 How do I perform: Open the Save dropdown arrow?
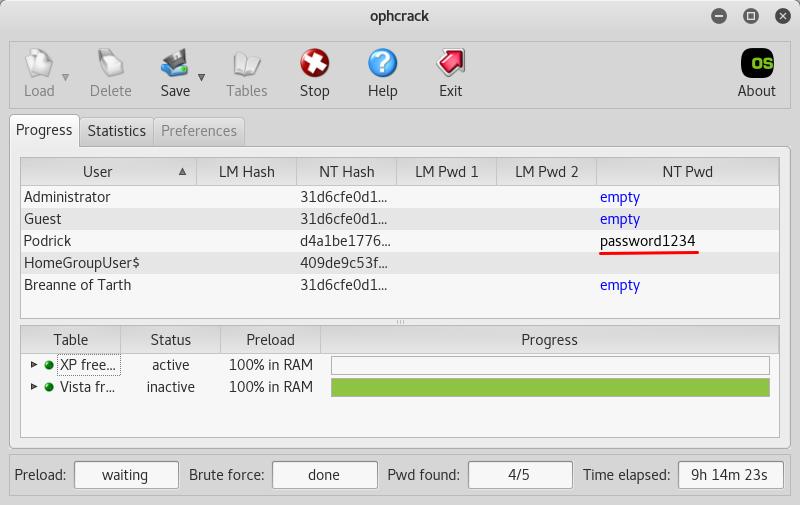click(202, 78)
